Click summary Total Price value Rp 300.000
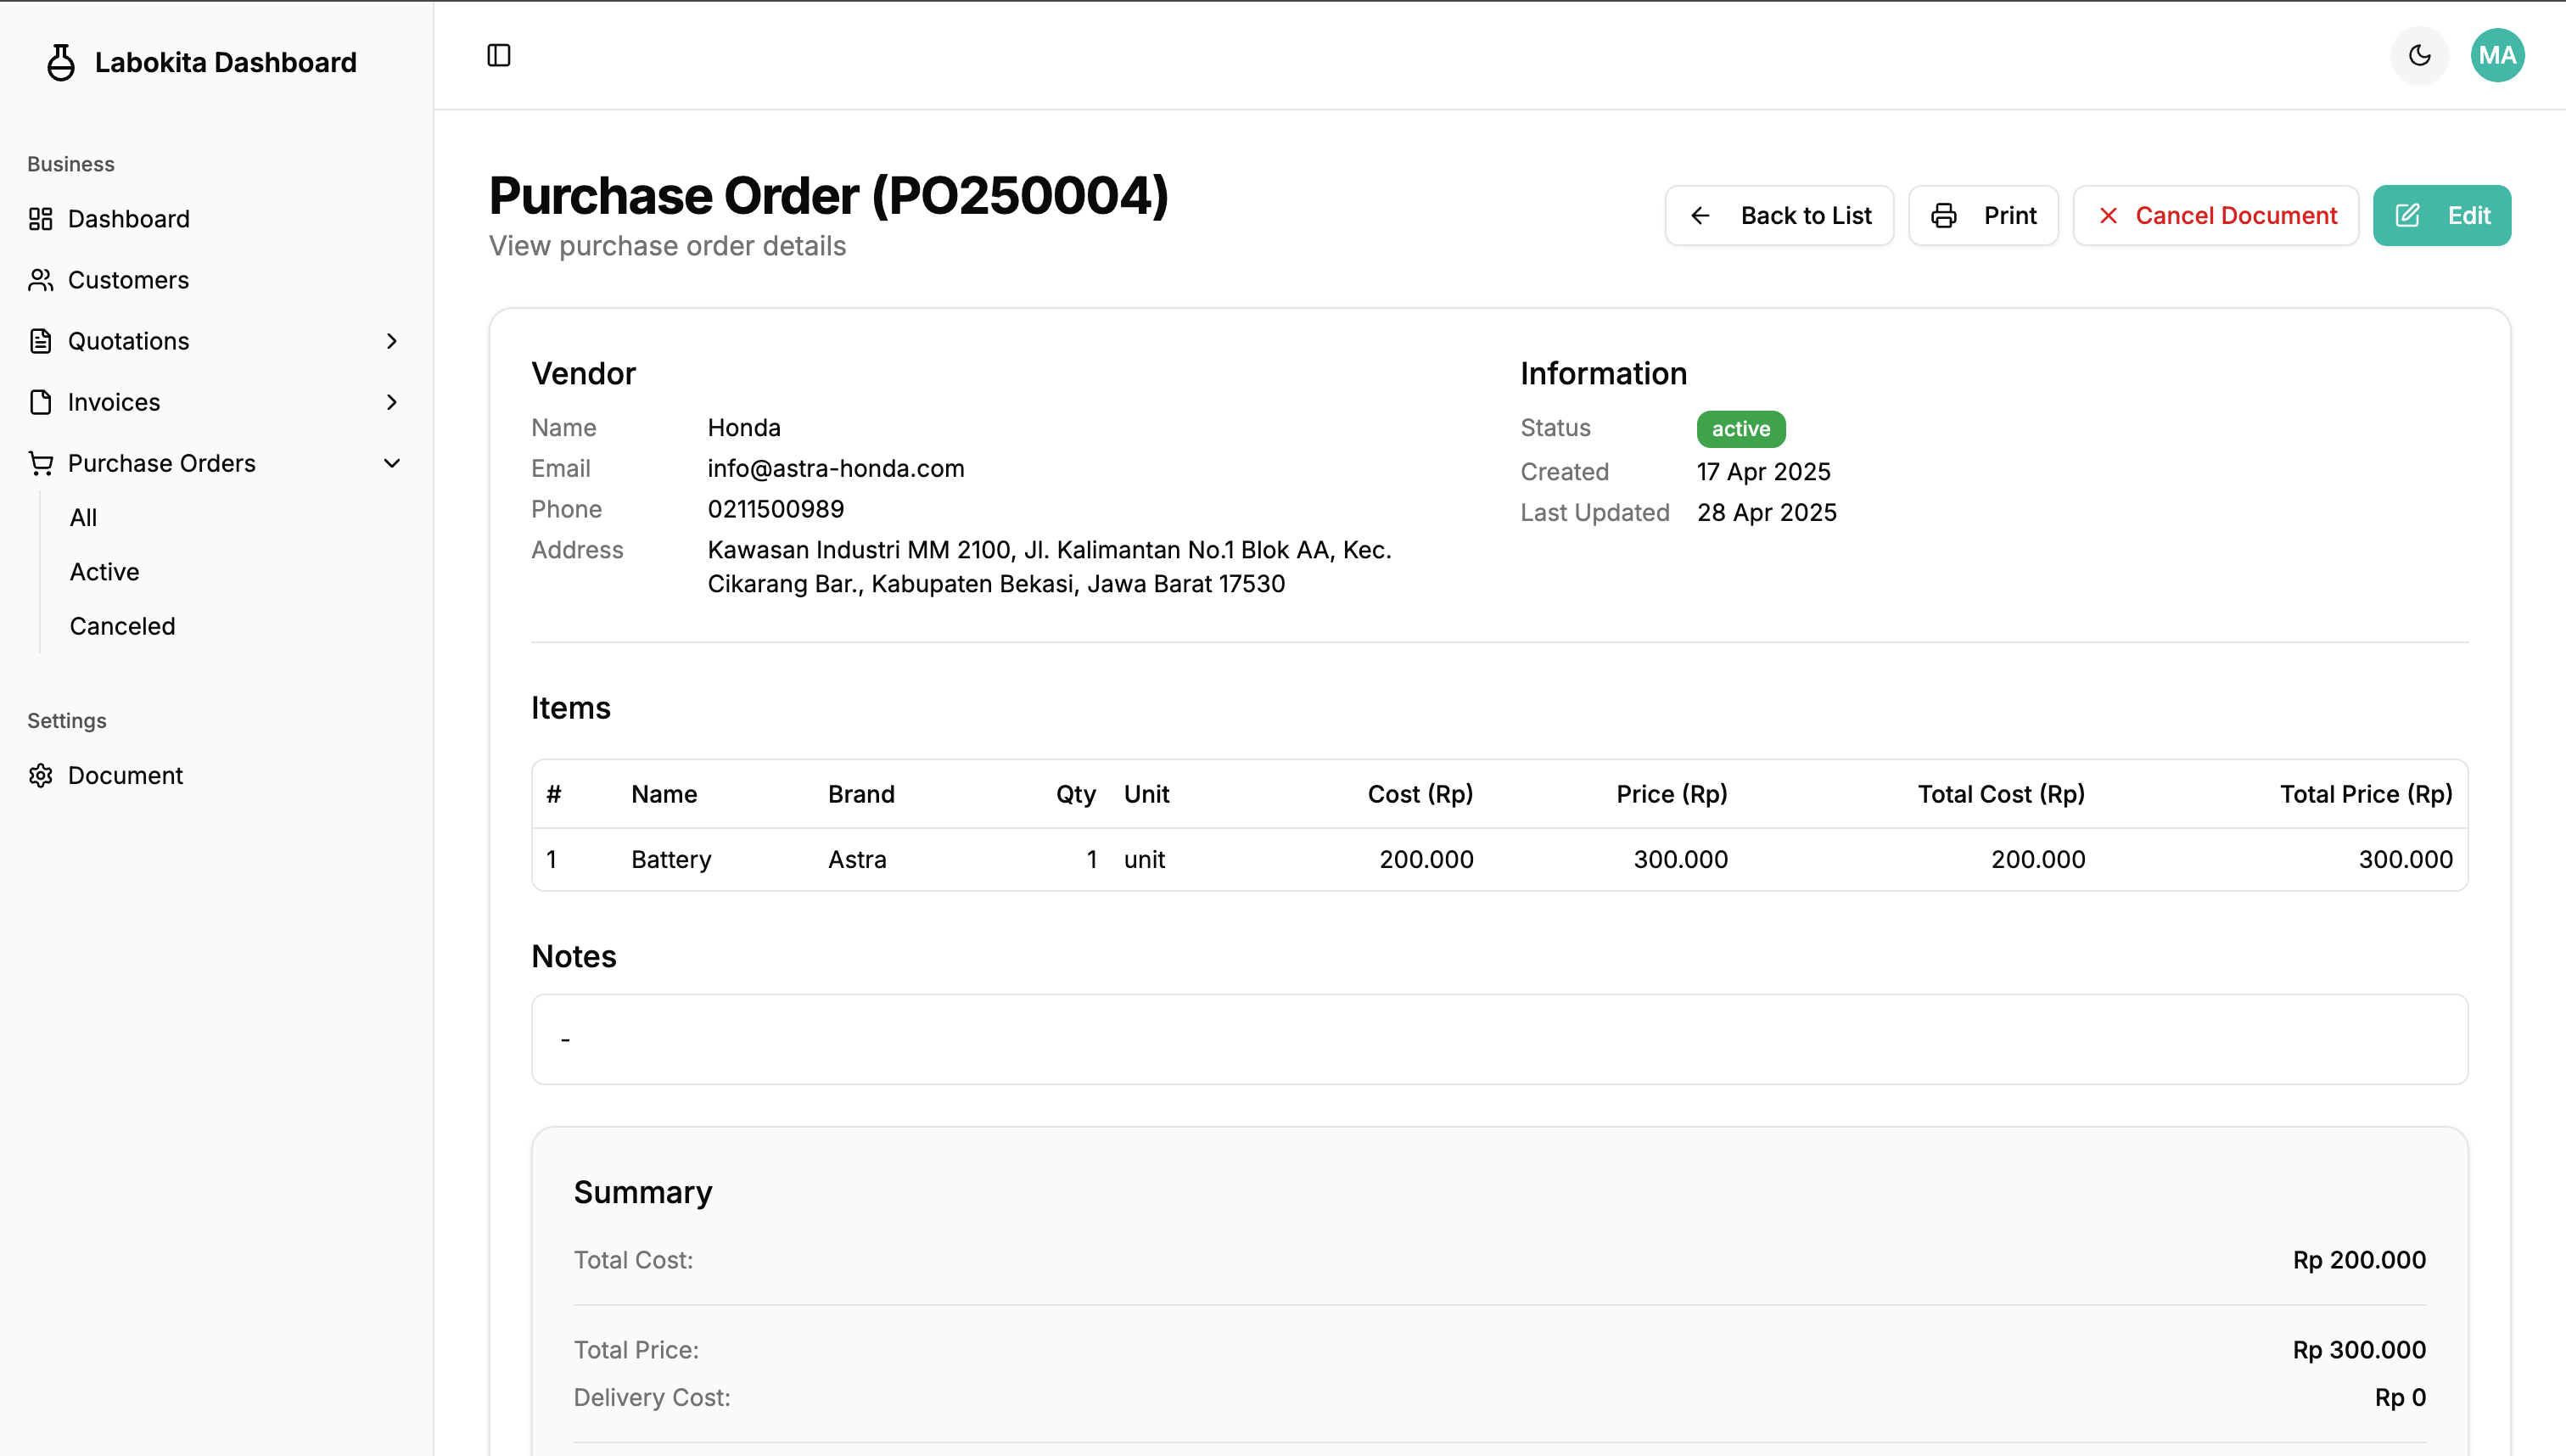The width and height of the screenshot is (2566, 1456). pos(2359,1350)
